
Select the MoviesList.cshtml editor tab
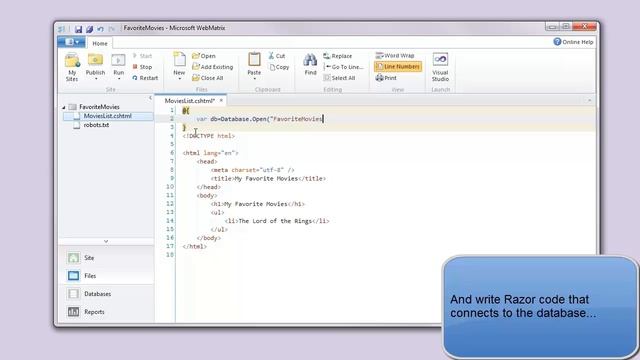pos(190,100)
